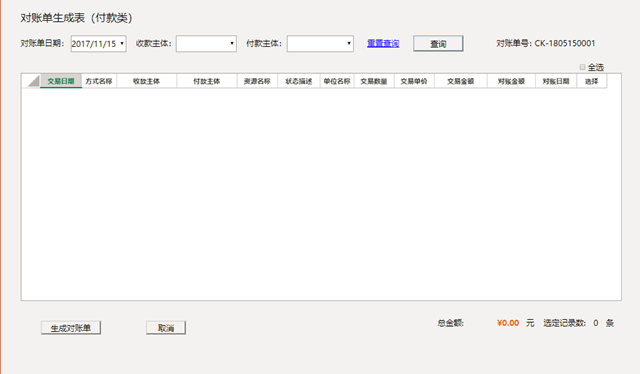
Task: Click the 查询 button
Action: pos(438,44)
